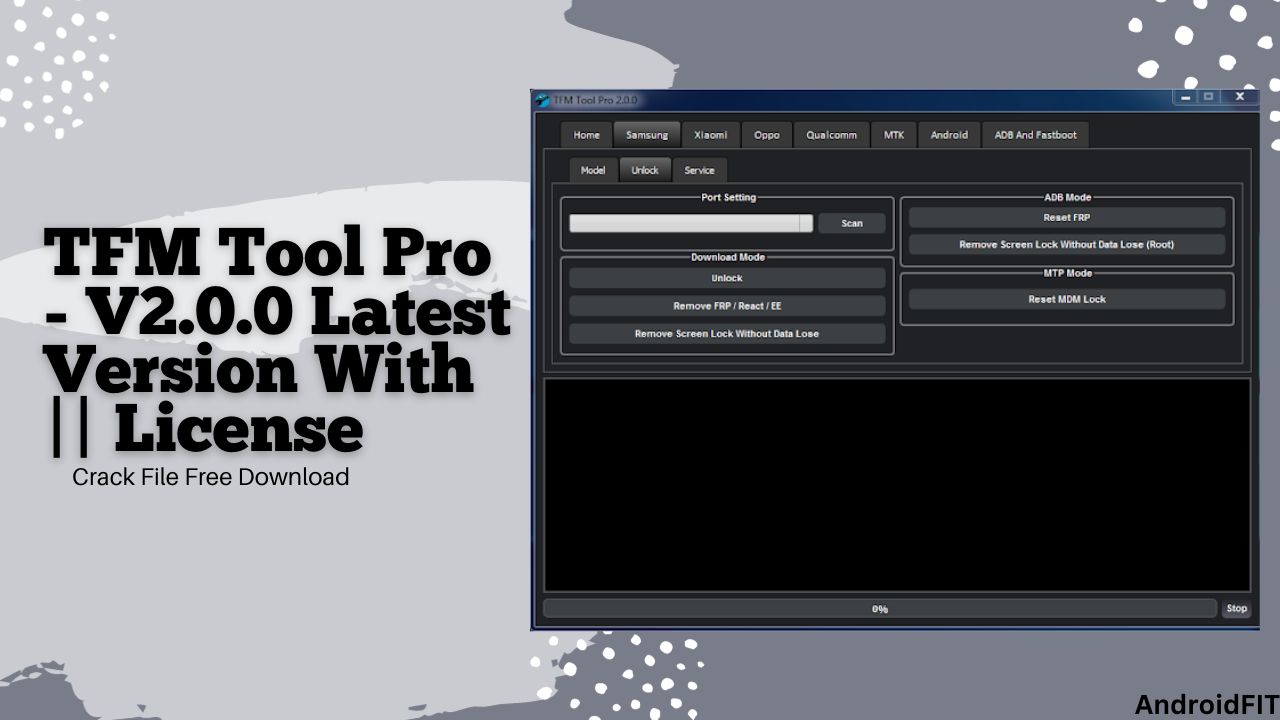Click Remove FRP / React / EE
Viewport: 1280px width, 720px height.
(727, 306)
